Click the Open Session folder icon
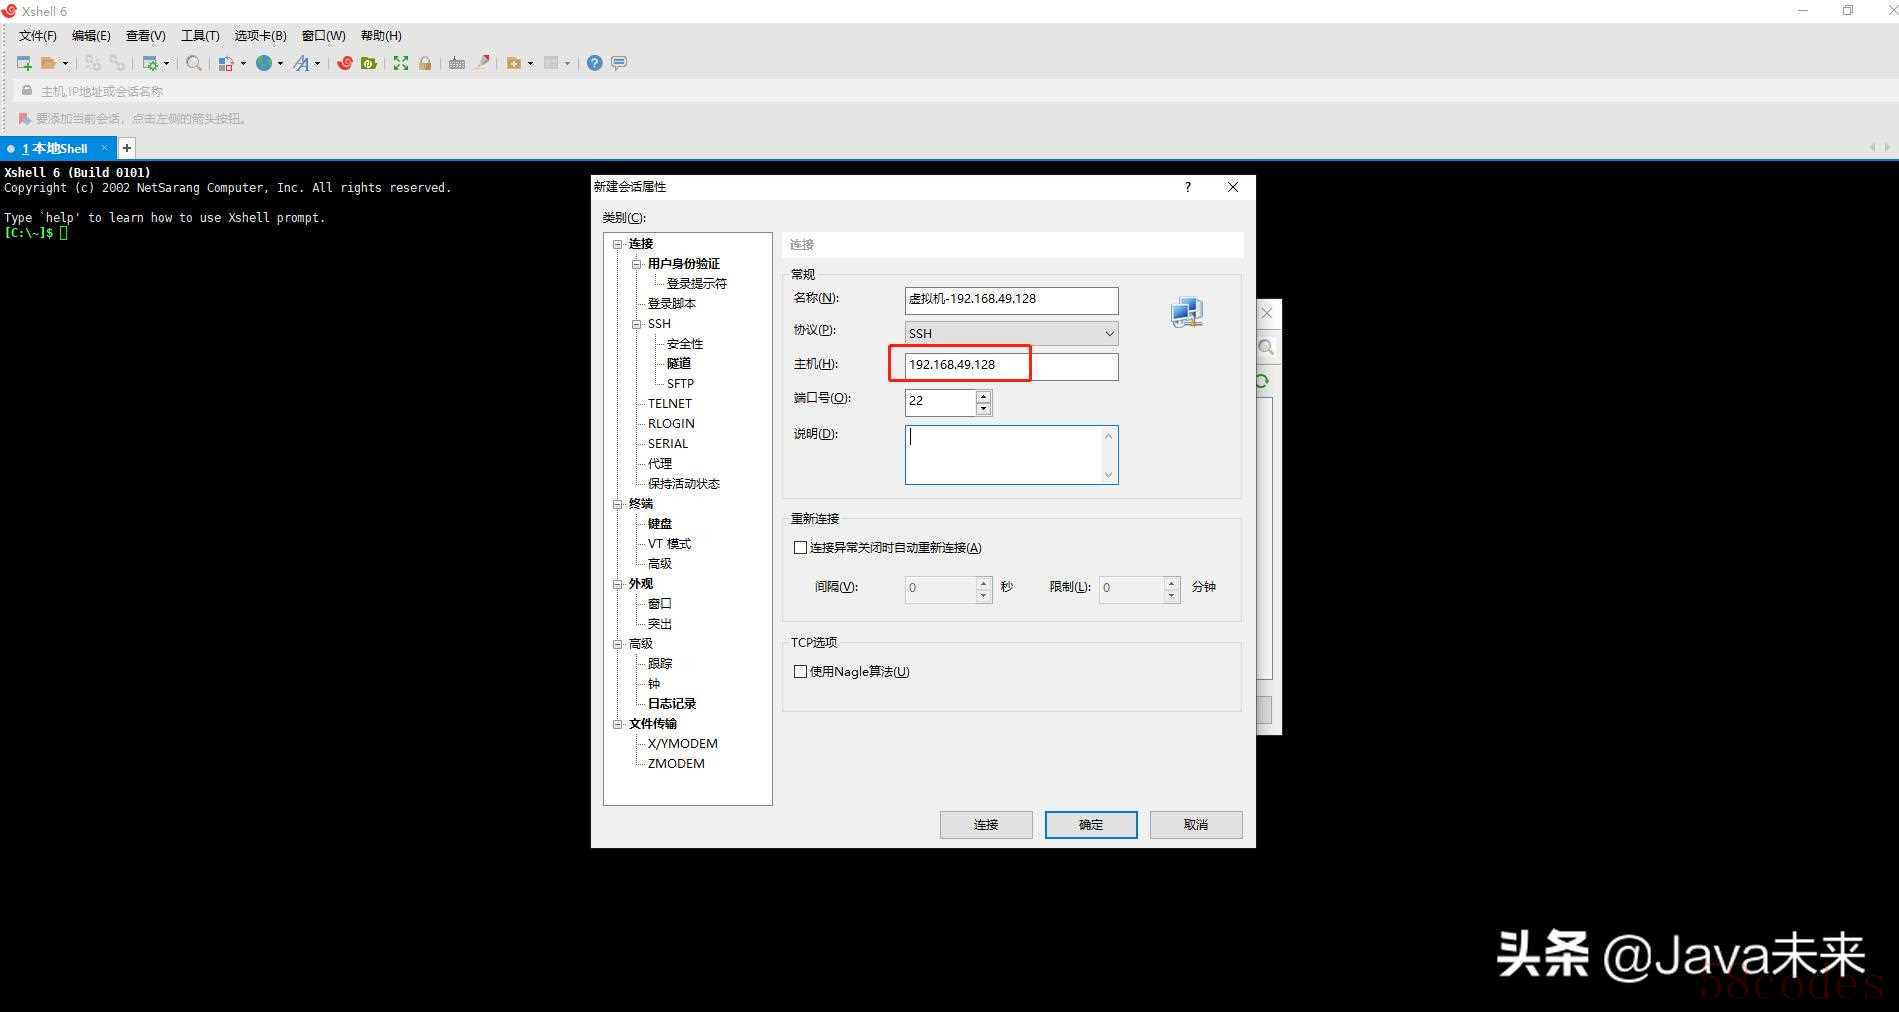The image size is (1899, 1012). coord(48,63)
